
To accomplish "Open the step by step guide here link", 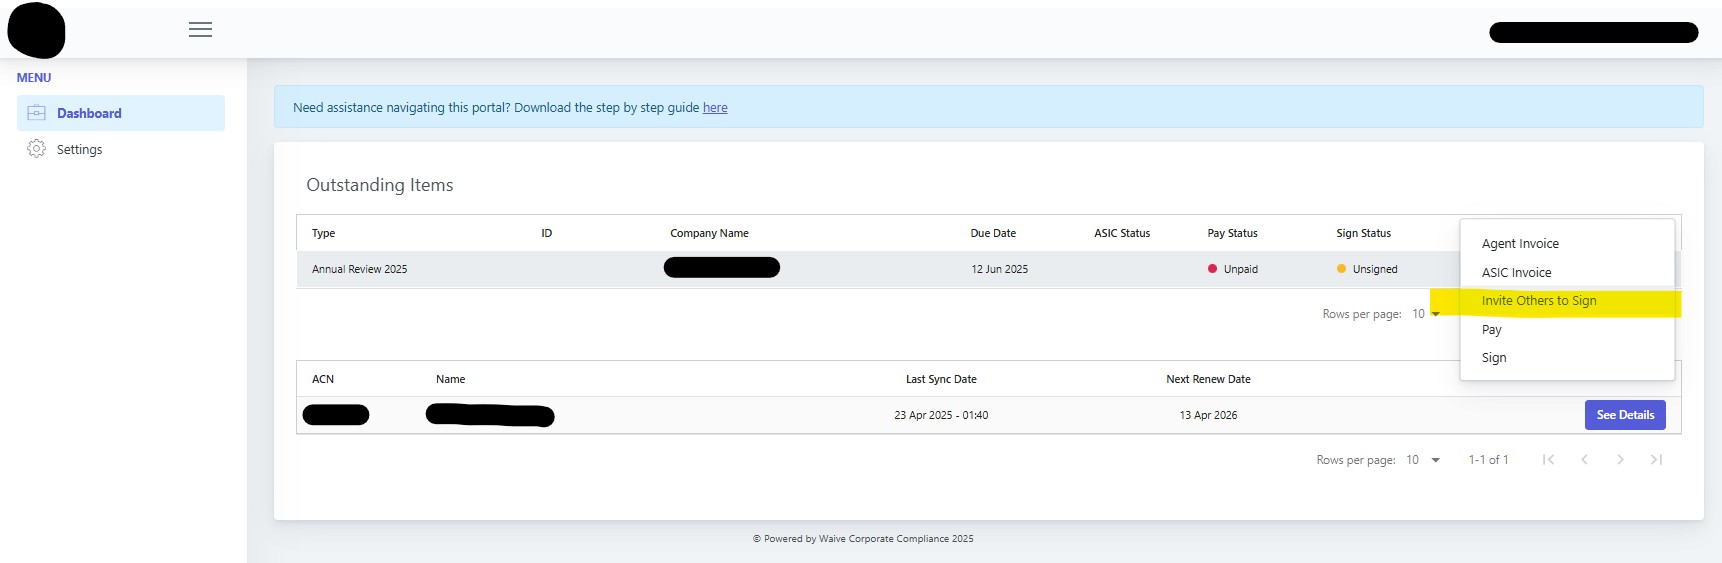I will coord(715,108).
